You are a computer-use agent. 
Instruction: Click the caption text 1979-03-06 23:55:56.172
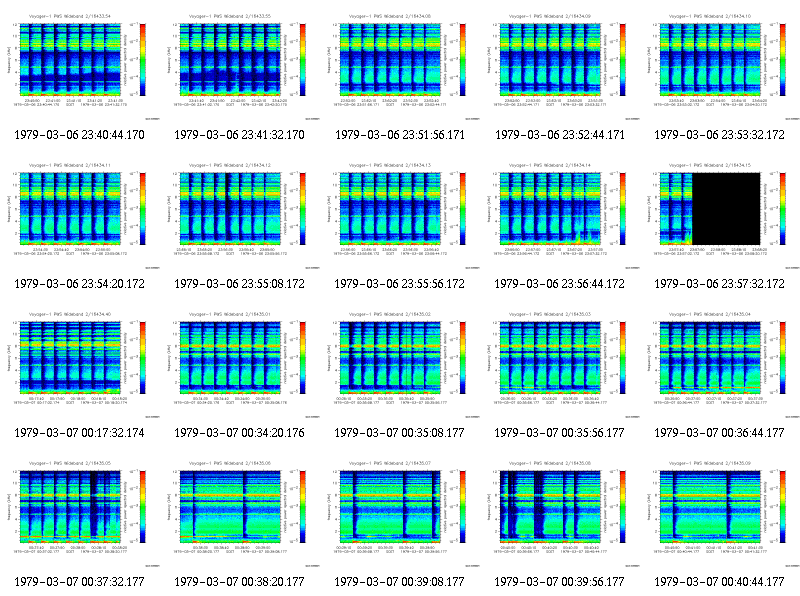tap(399, 284)
